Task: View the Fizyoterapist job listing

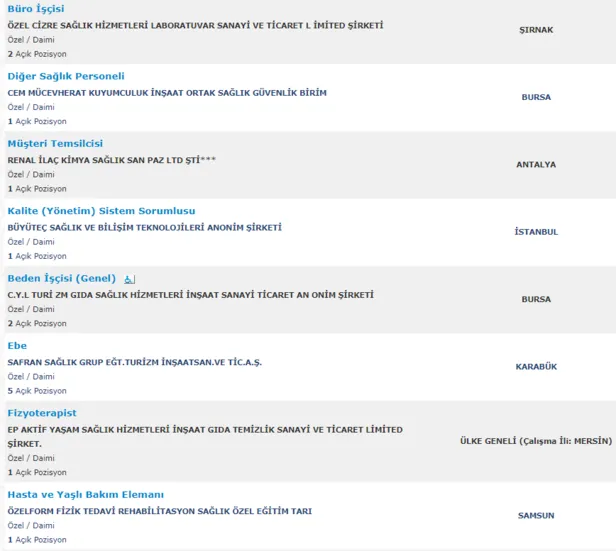Action: pos(42,413)
